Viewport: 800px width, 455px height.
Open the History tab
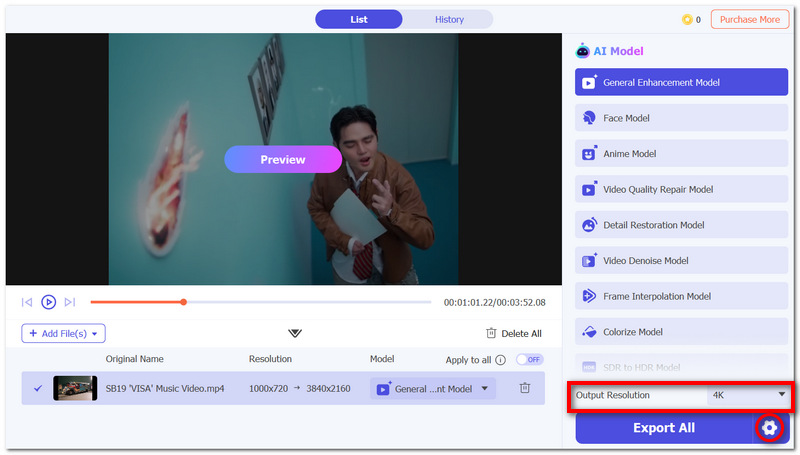pos(449,19)
